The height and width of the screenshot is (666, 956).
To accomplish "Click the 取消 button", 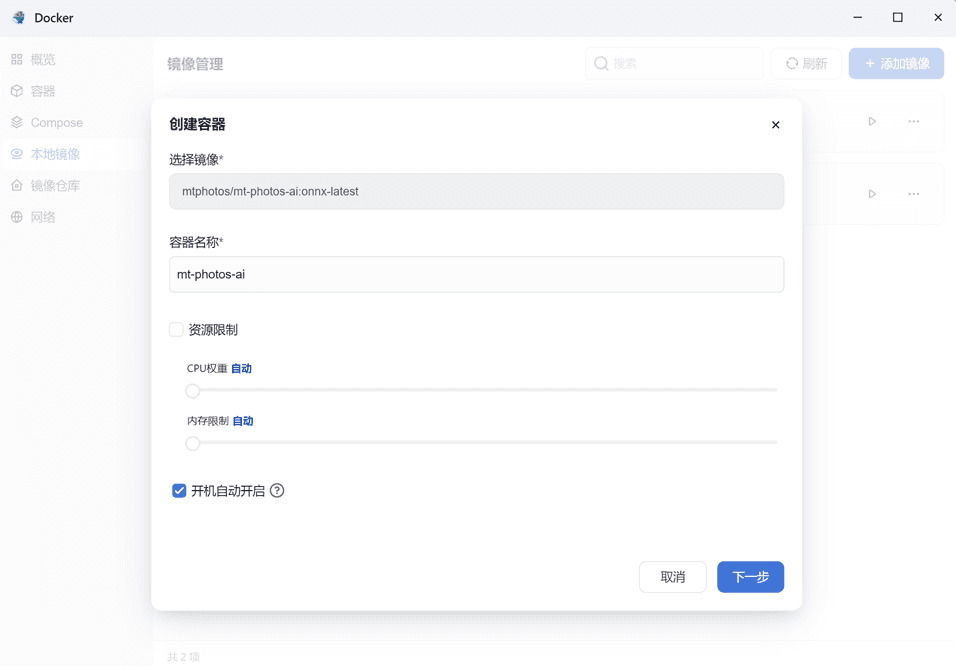I will click(x=672, y=577).
